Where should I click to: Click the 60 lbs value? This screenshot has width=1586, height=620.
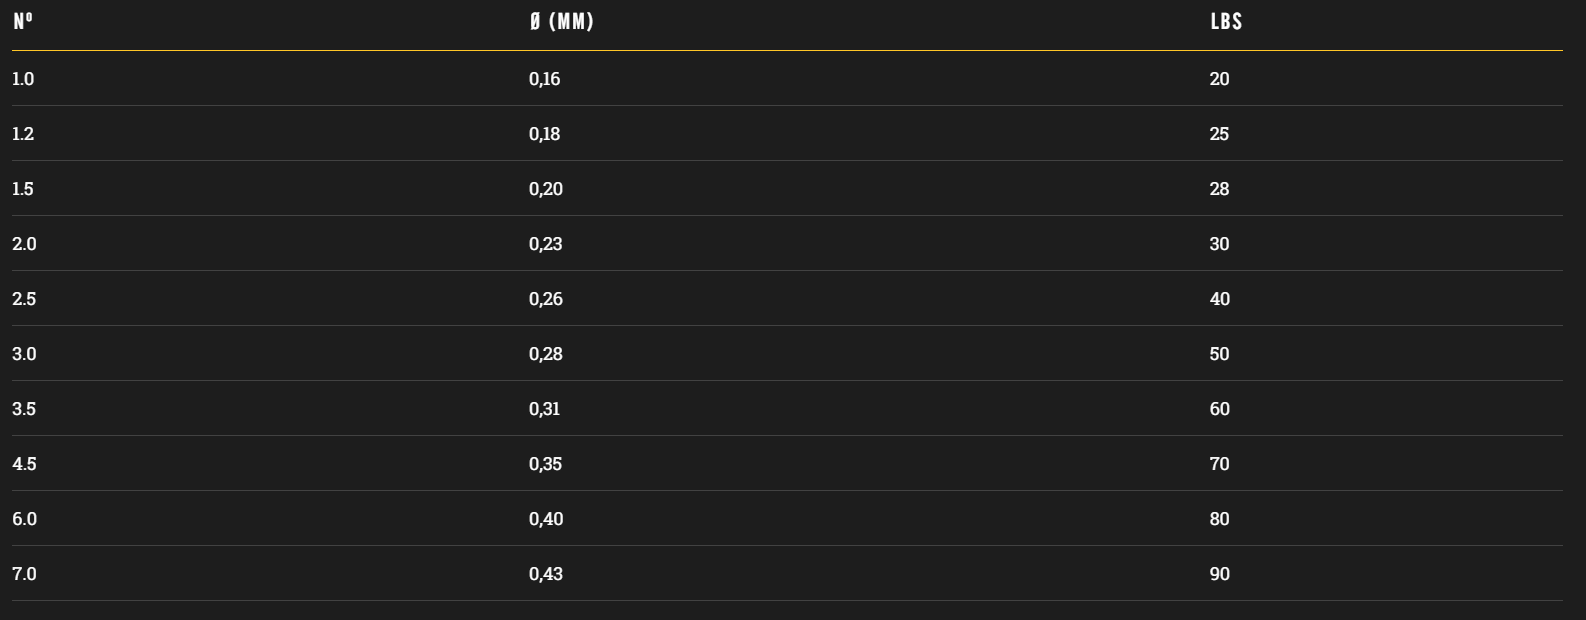(x=1220, y=409)
